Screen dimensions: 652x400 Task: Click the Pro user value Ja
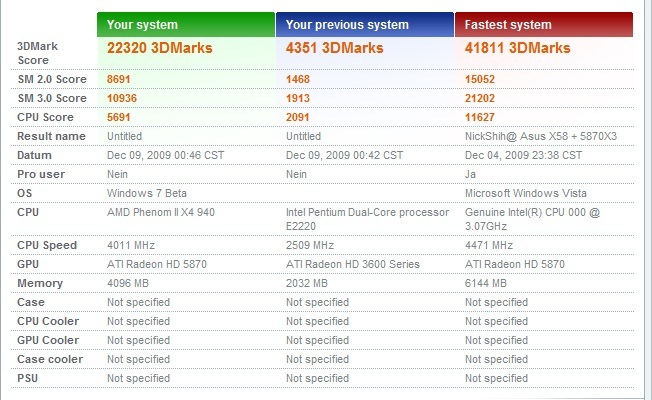click(x=470, y=174)
